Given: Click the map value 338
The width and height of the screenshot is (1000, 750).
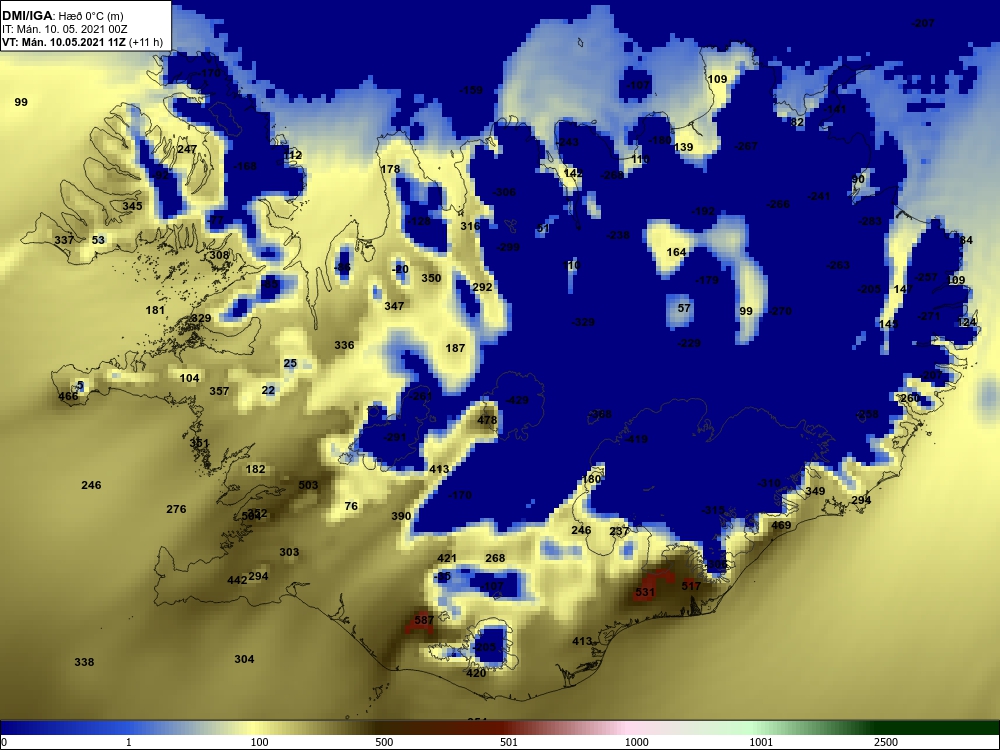Looking at the screenshot, I should coord(84,662).
